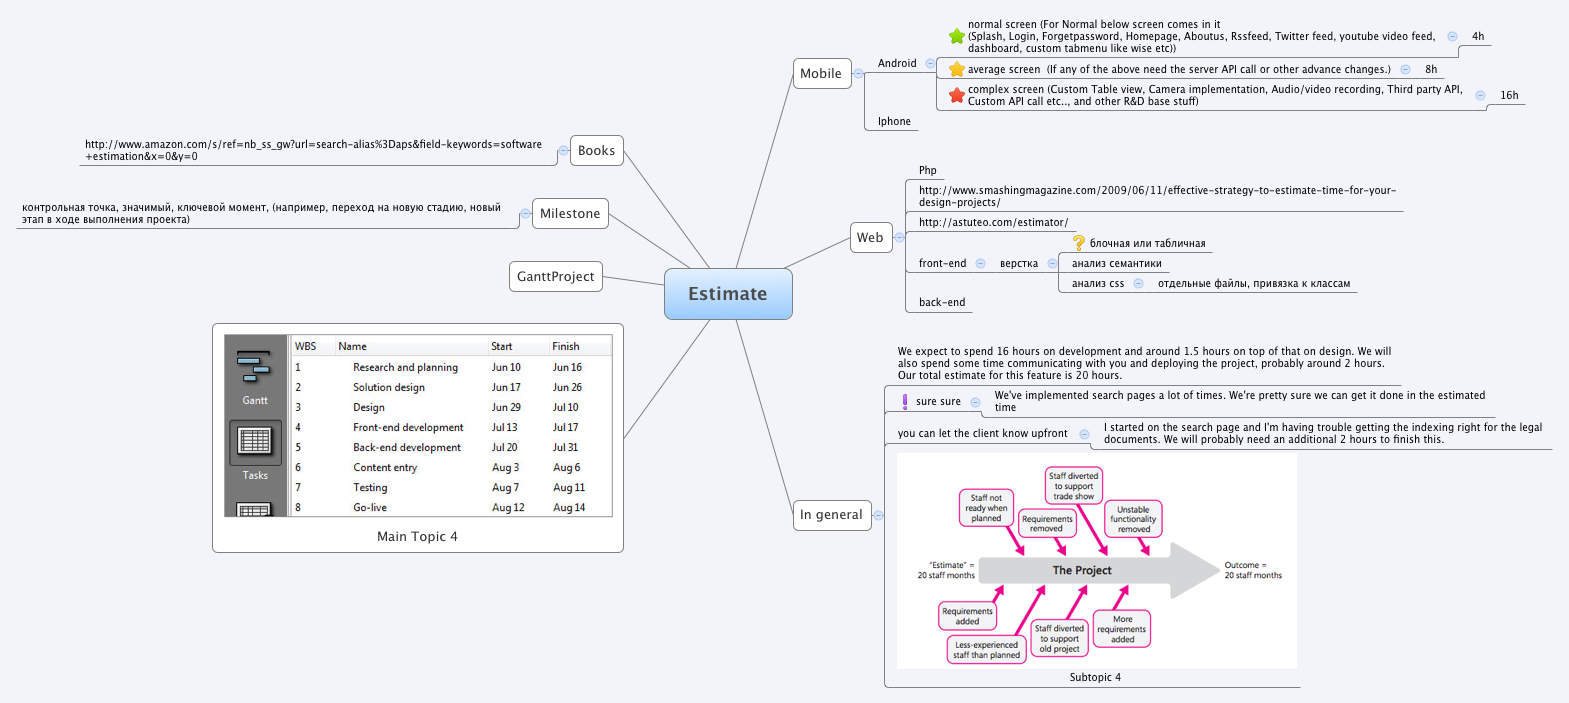Click the Gantt task table image

click(x=418, y=425)
